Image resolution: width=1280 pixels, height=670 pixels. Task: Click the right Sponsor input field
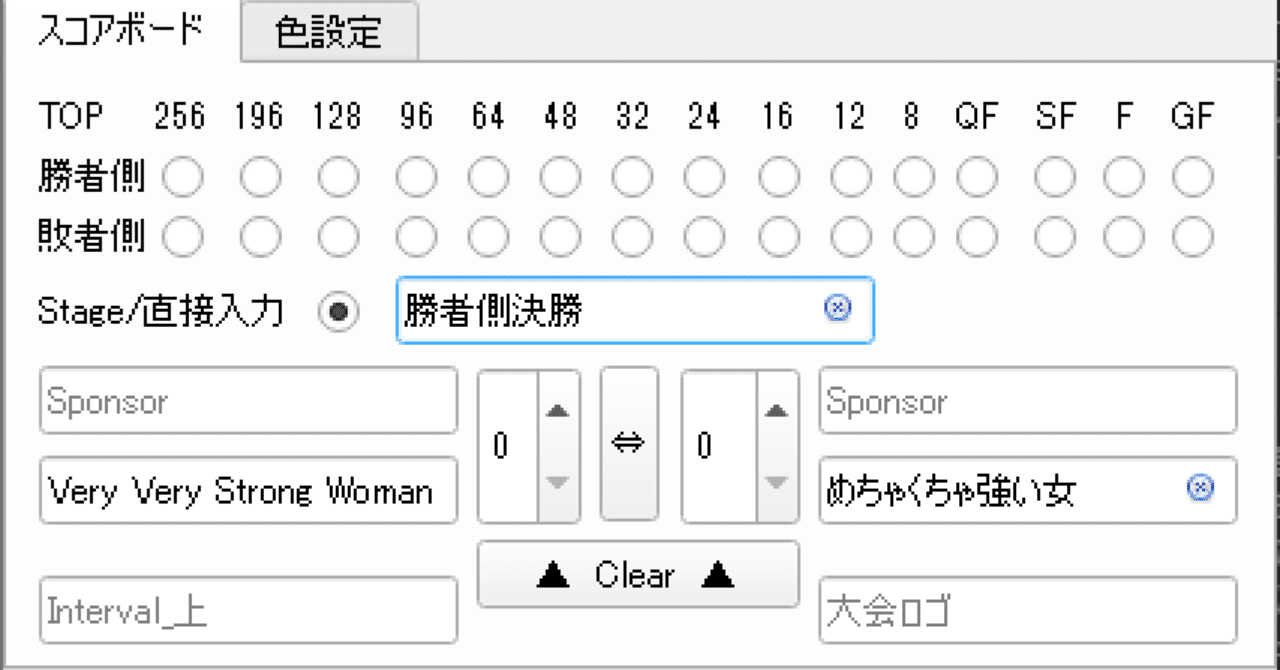click(1027, 402)
